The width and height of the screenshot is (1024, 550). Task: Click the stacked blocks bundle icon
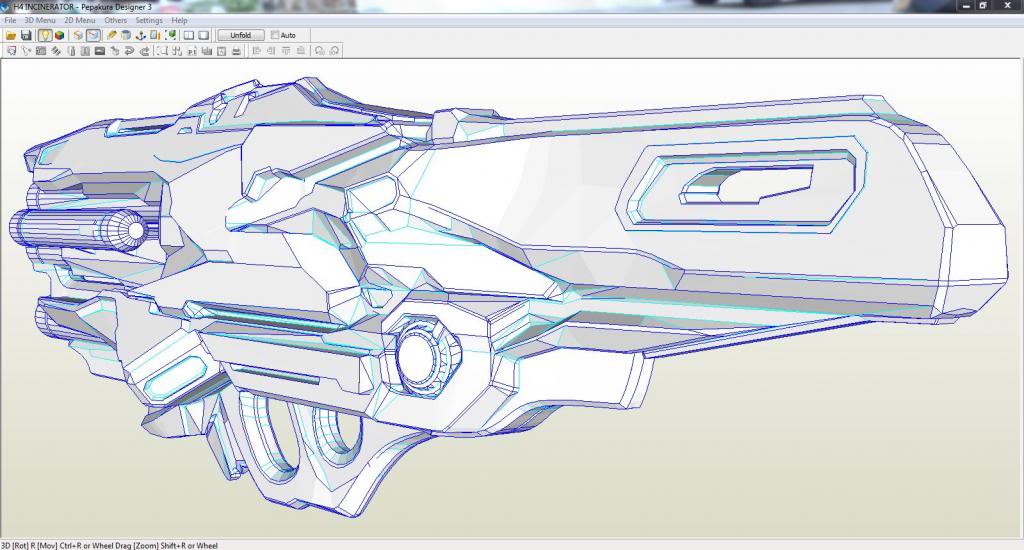point(207,51)
